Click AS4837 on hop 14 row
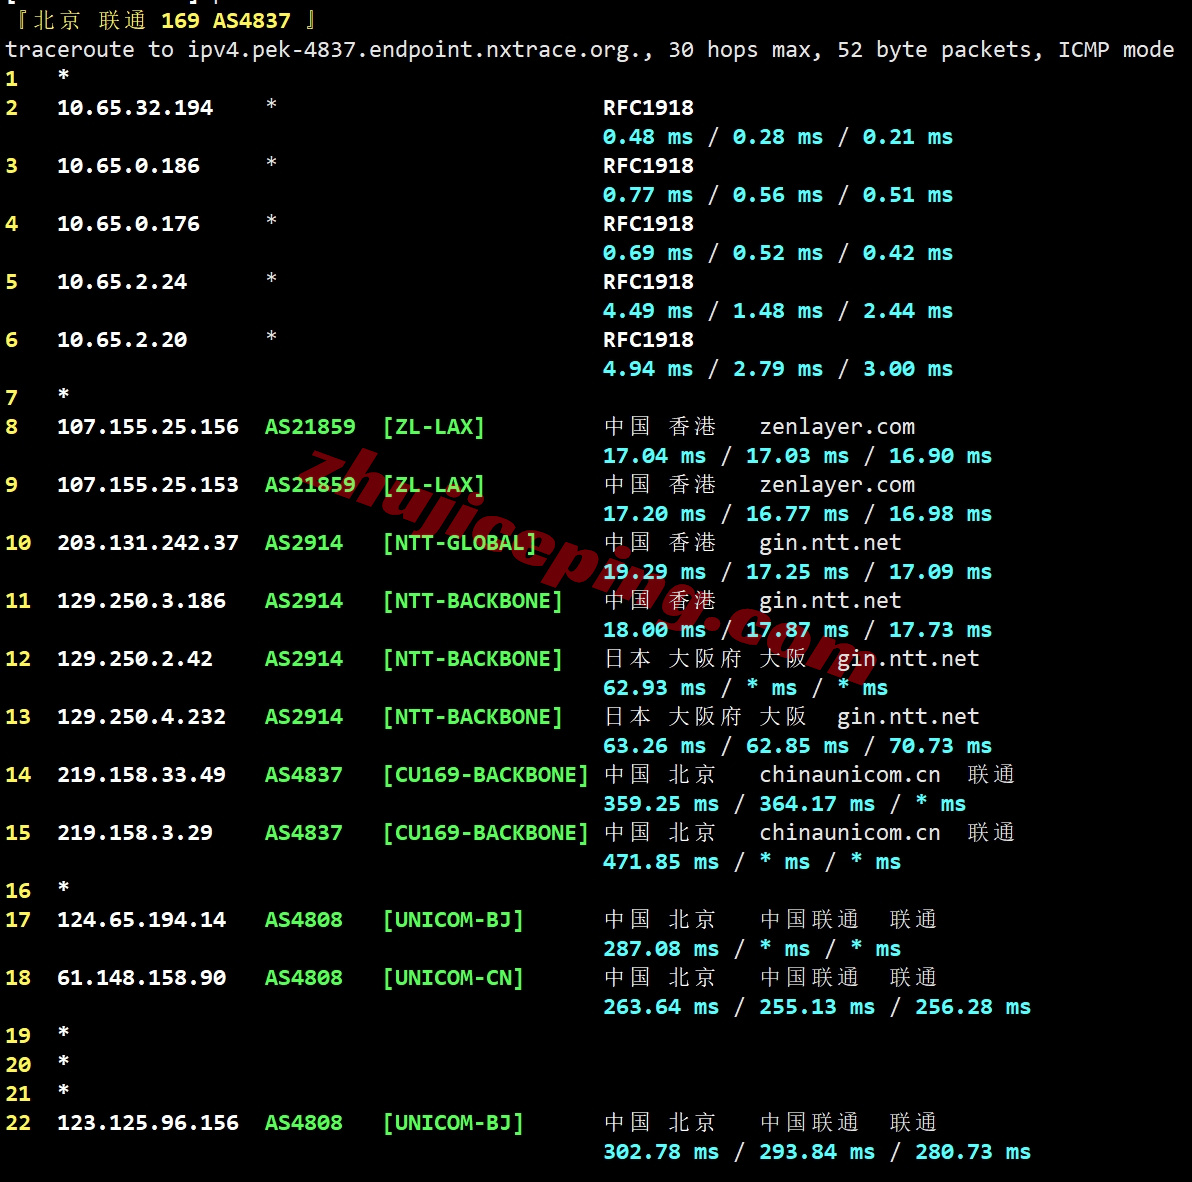Screen dimensions: 1192x1182 tap(303, 775)
